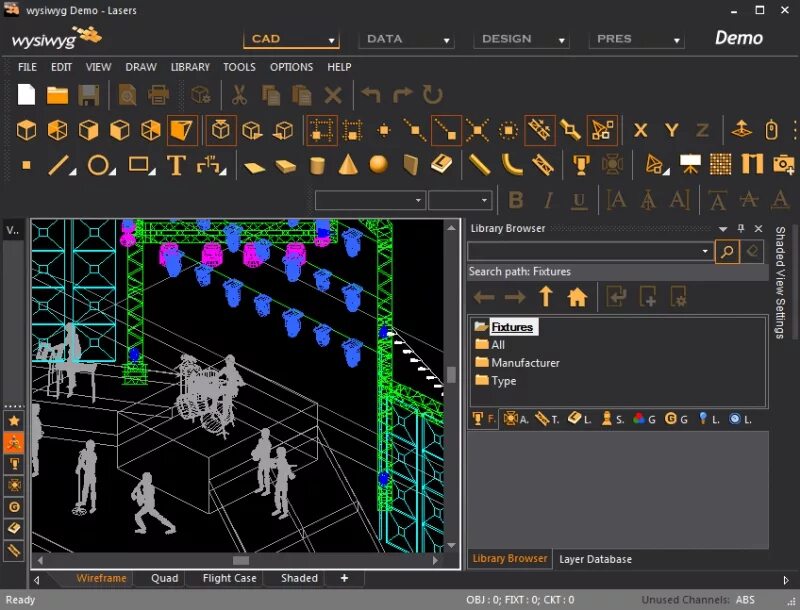Open the FILE menu
Screen dimensions: 800x610
point(27,67)
